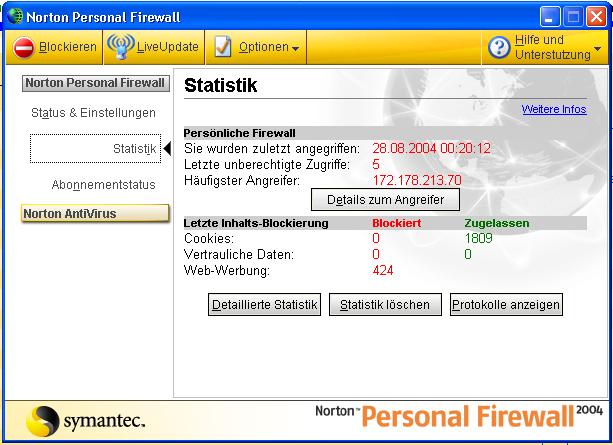Open the Optionen dropdown arrow
Screen dimensions: 613x445
[x=296, y=48]
